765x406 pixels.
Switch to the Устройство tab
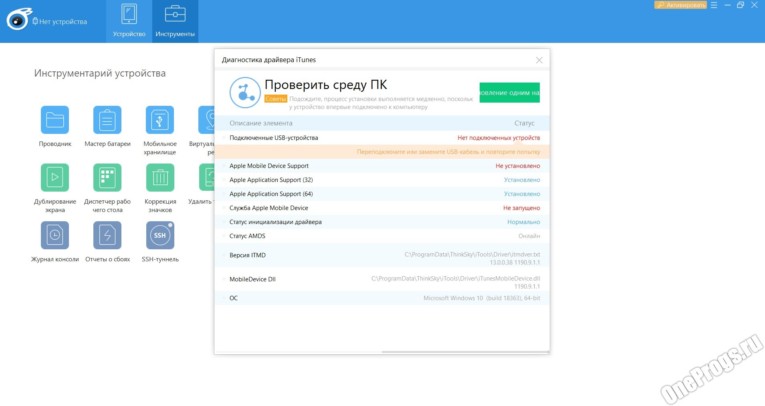point(129,21)
